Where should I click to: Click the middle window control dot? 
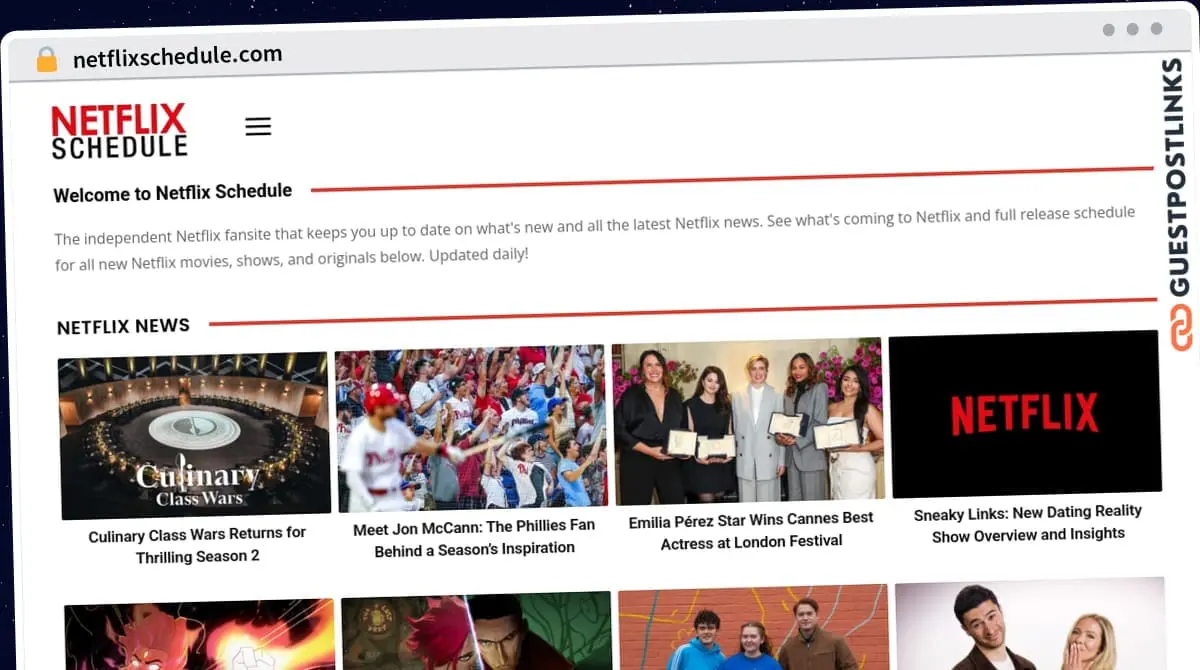click(1134, 30)
